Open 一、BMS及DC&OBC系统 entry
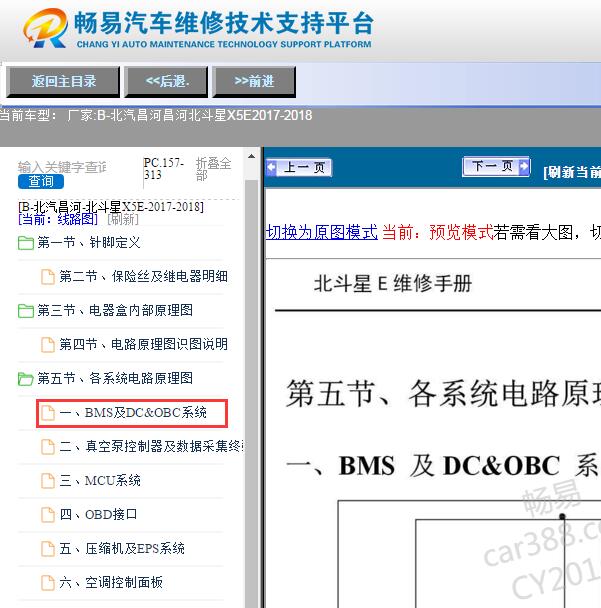 pos(133,413)
